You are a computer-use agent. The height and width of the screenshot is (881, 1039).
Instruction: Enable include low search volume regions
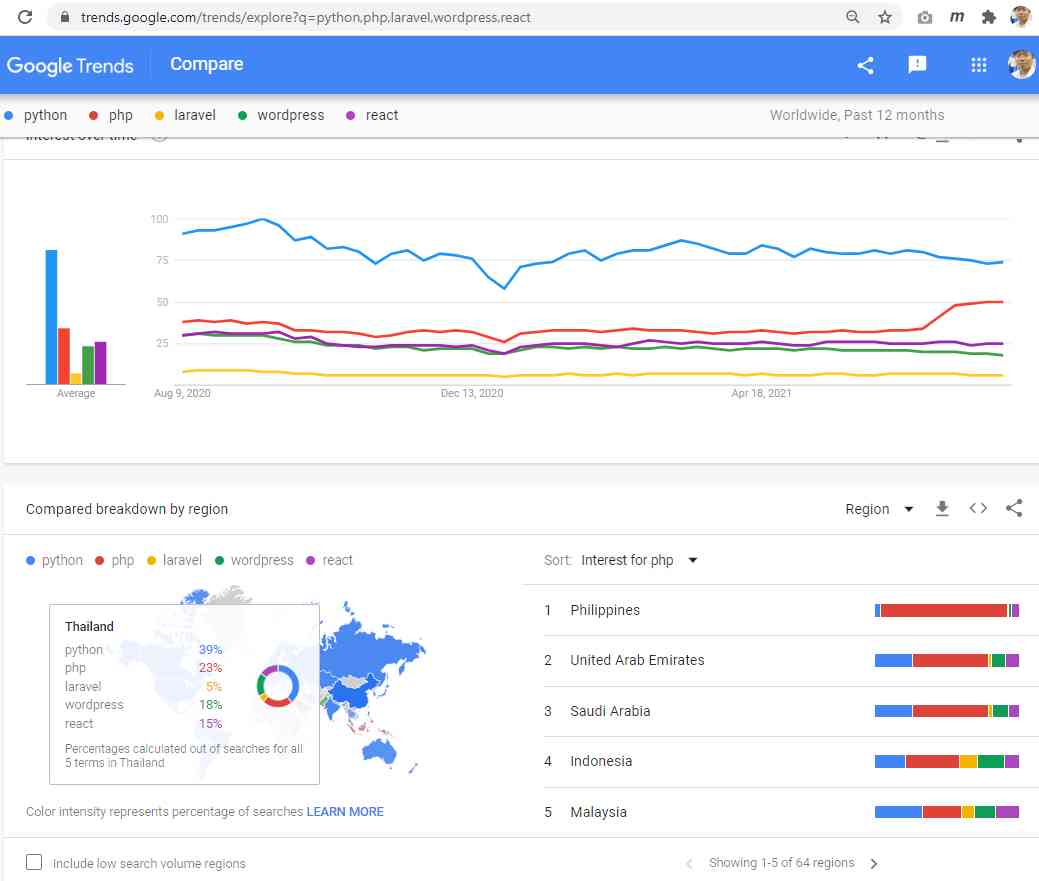coord(34,862)
